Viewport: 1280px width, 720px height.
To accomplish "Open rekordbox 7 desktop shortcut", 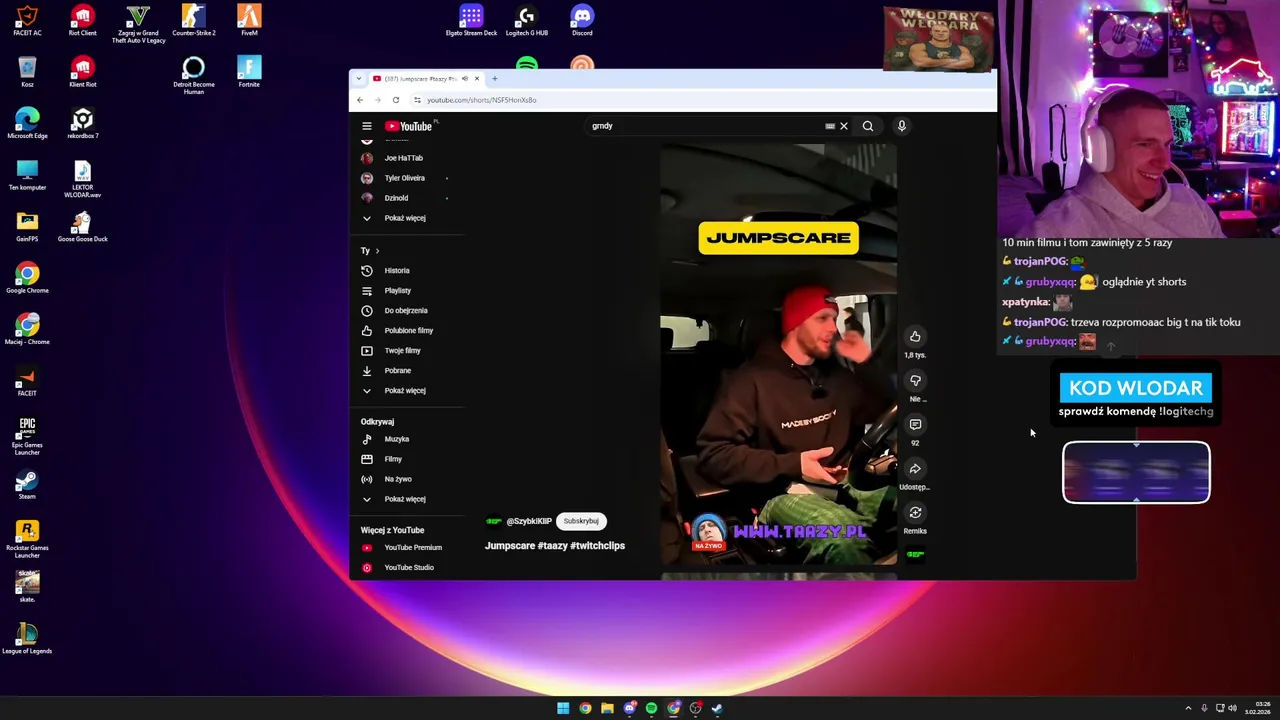I will 82,124.
